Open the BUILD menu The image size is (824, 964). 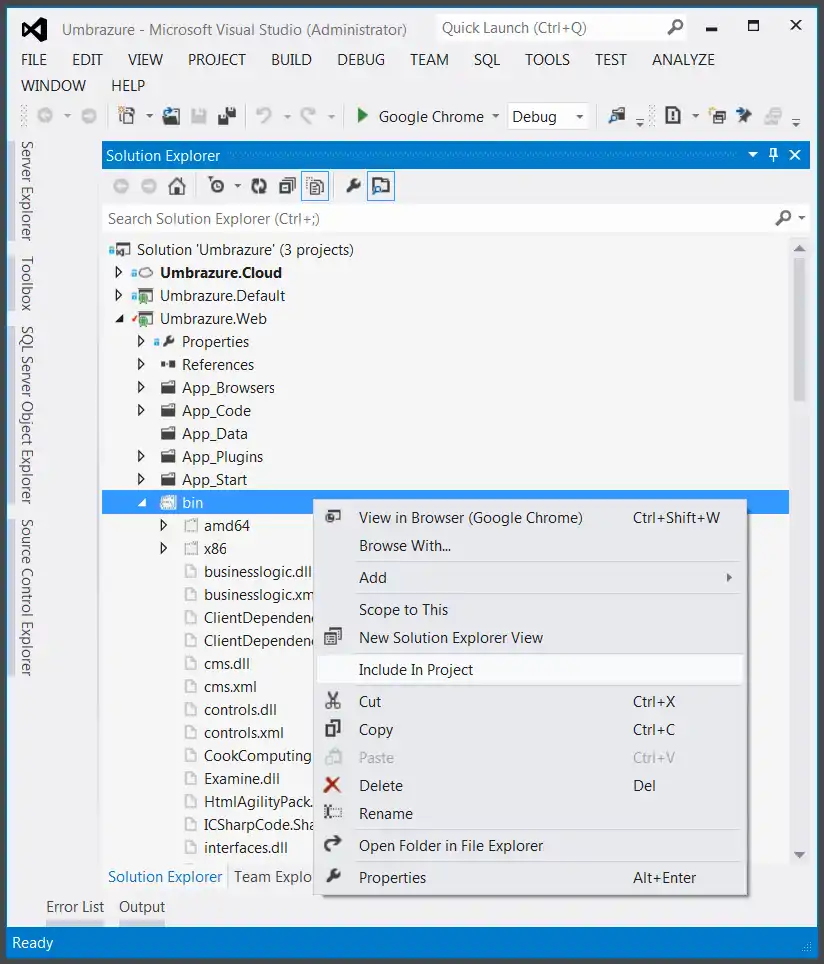click(291, 60)
